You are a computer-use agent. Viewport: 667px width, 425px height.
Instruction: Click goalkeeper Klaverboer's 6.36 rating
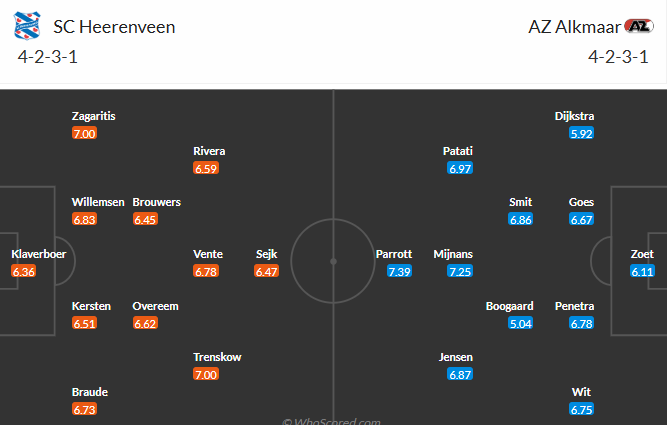point(23,272)
